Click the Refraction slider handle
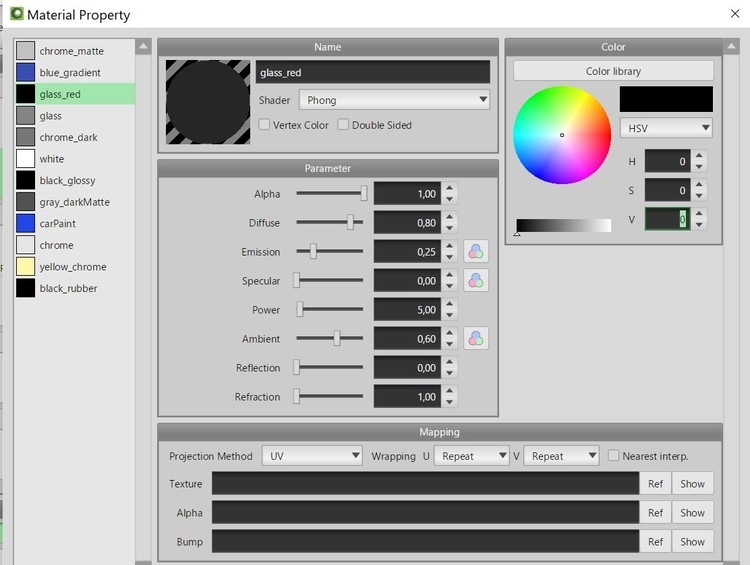 click(x=297, y=396)
